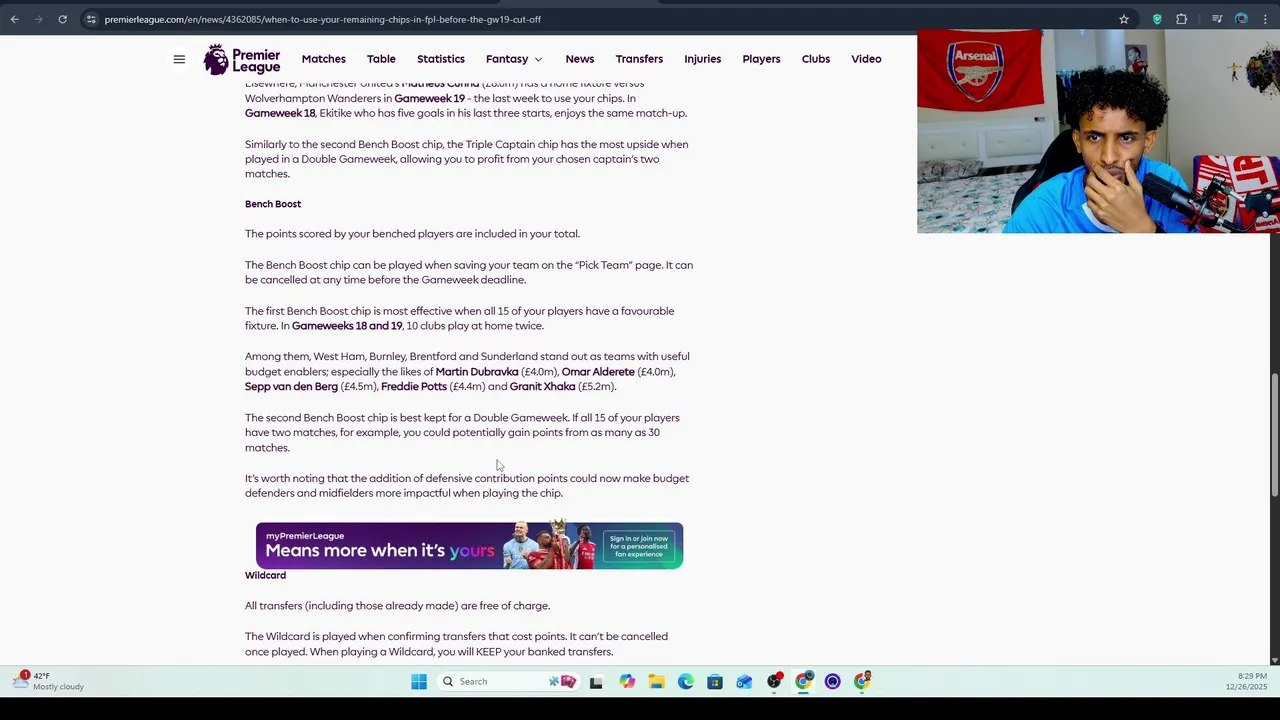
Task: Bookmark this page with the star icon
Action: [x=1124, y=19]
